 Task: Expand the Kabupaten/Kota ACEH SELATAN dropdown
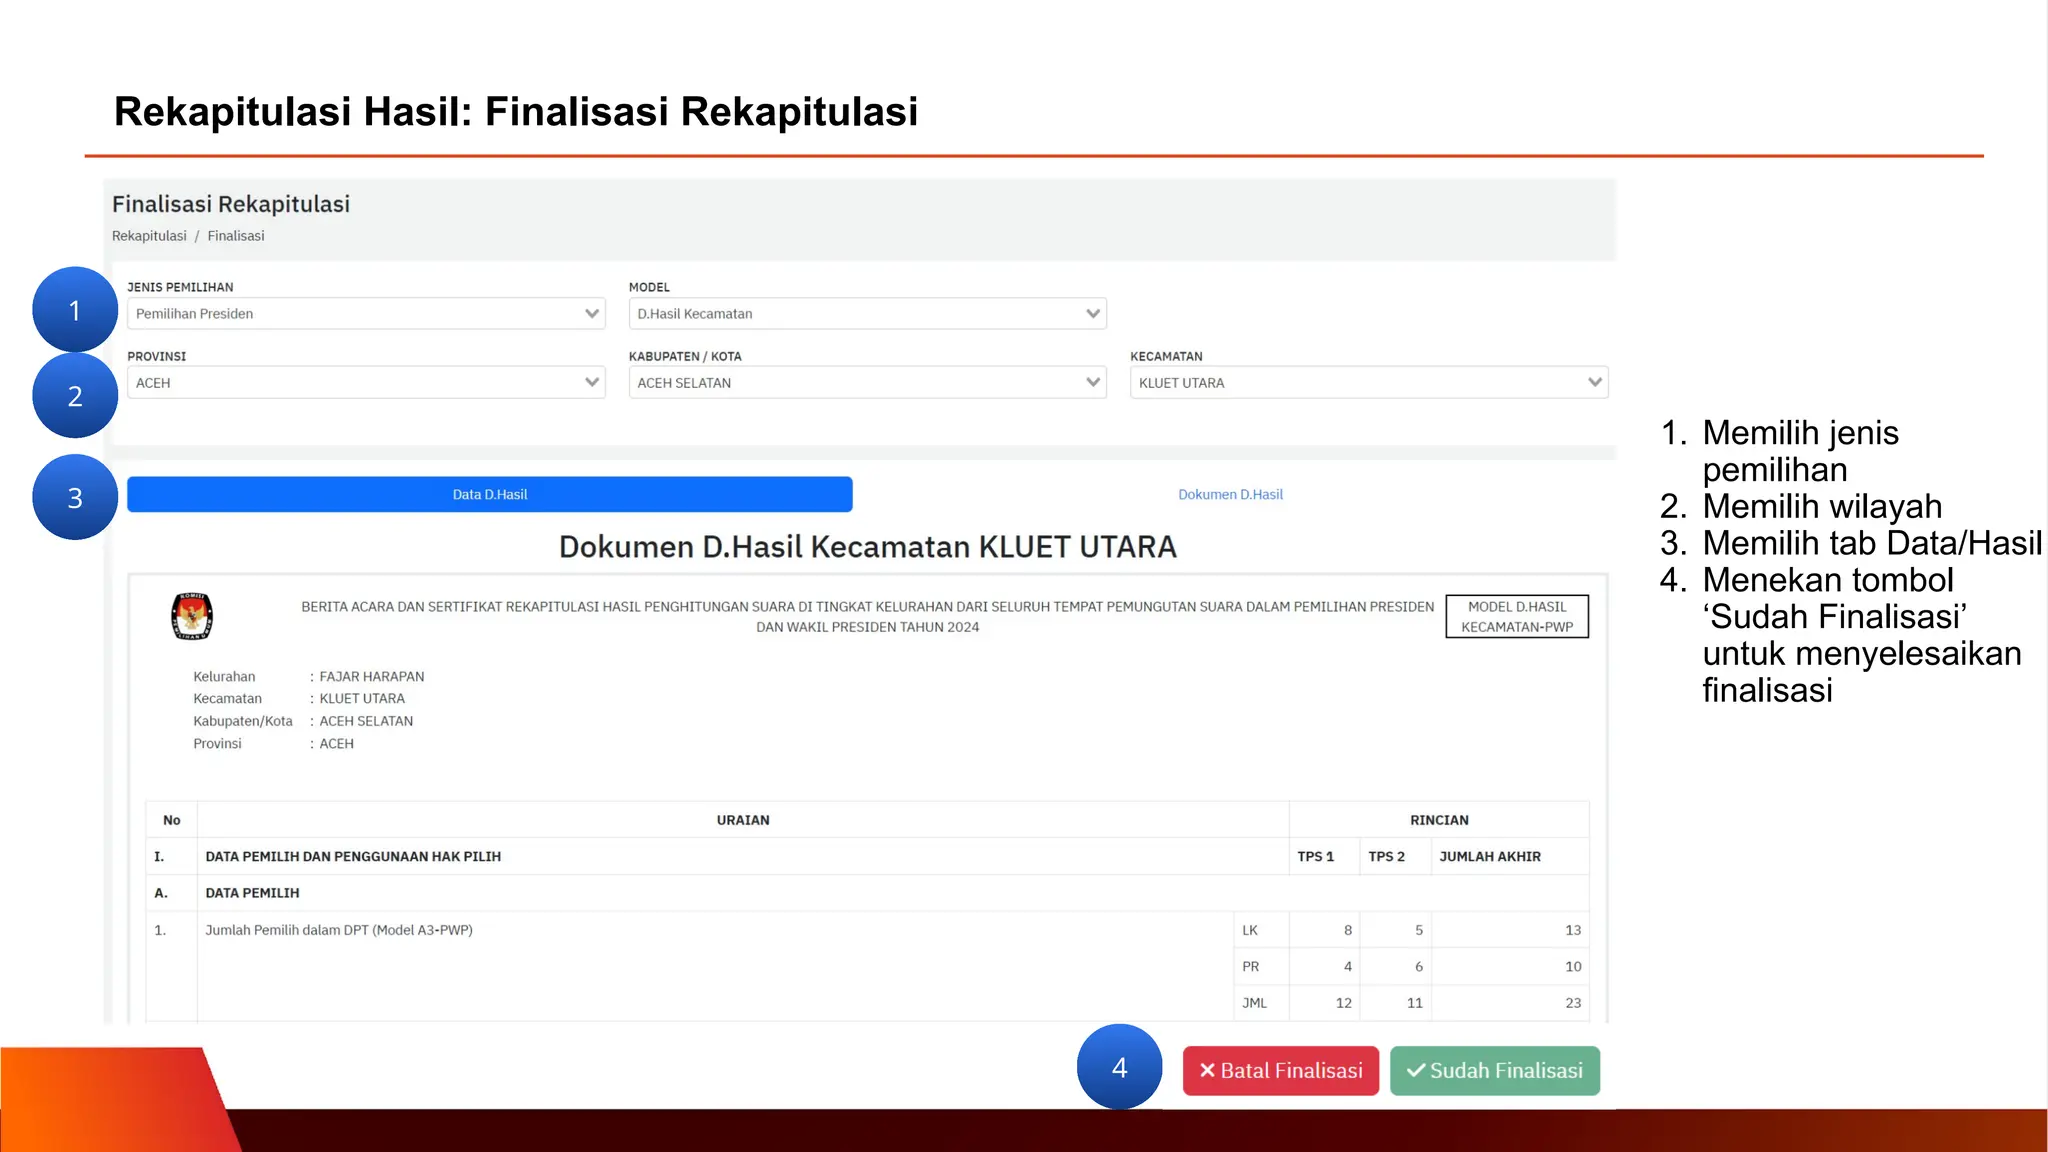(x=867, y=383)
